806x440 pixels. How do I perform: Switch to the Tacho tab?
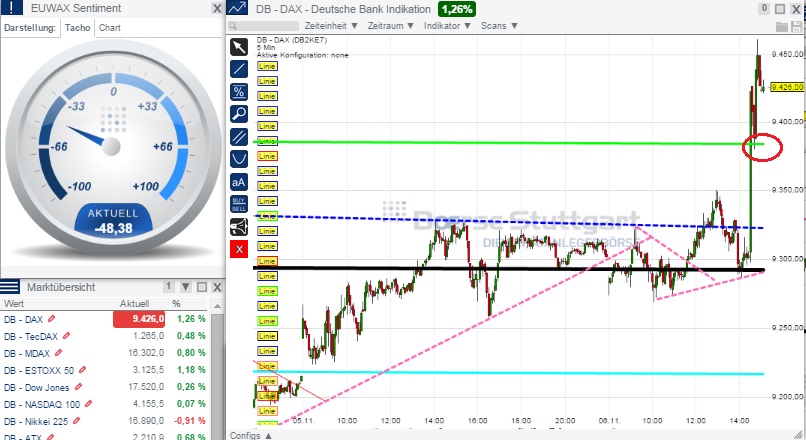point(77,28)
